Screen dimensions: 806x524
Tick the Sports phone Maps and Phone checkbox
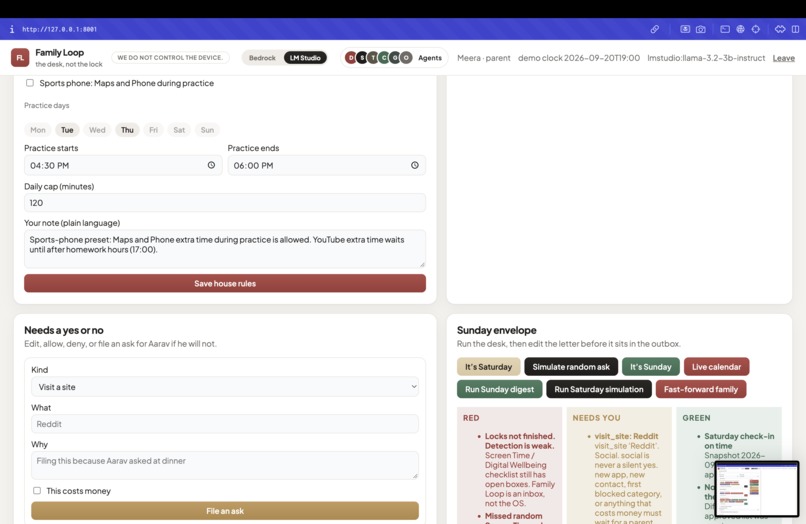click(x=30, y=83)
